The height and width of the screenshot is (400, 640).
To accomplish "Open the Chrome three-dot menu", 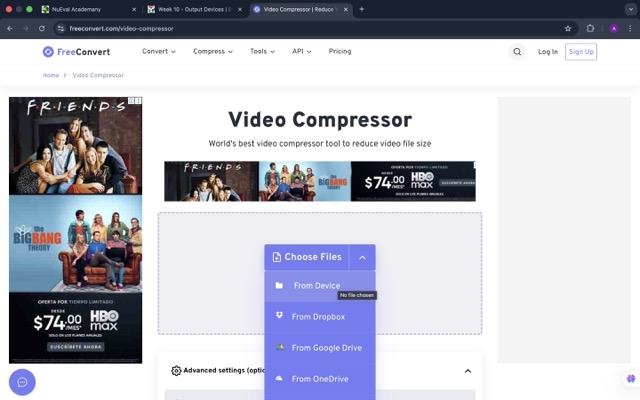I will click(x=630, y=29).
